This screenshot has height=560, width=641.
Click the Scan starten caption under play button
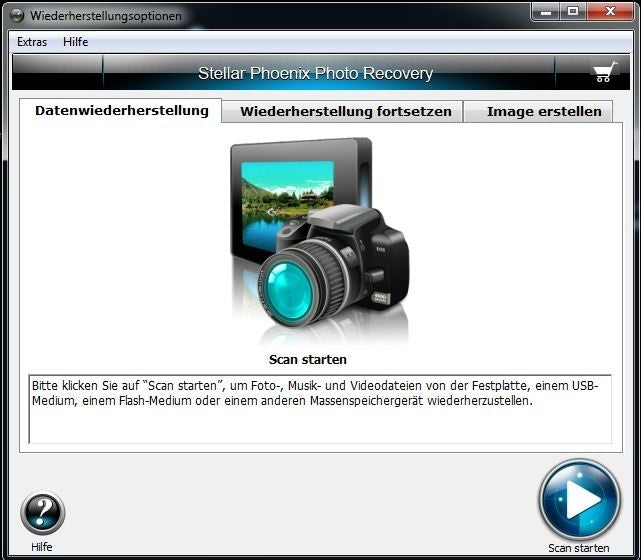tap(578, 548)
